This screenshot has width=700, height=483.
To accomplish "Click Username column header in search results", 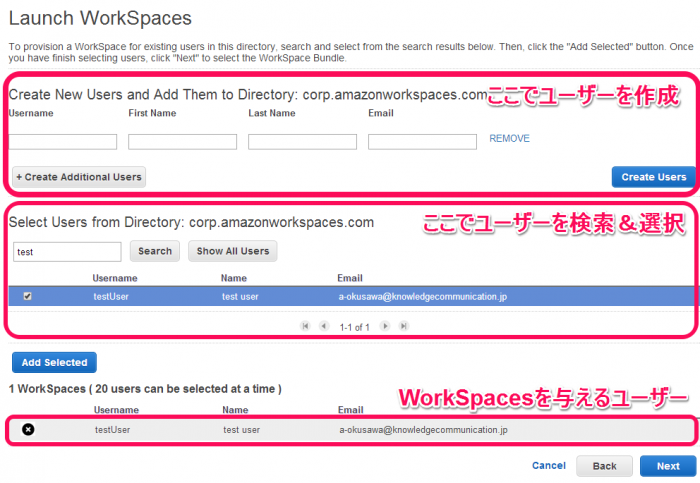I will coord(115,278).
